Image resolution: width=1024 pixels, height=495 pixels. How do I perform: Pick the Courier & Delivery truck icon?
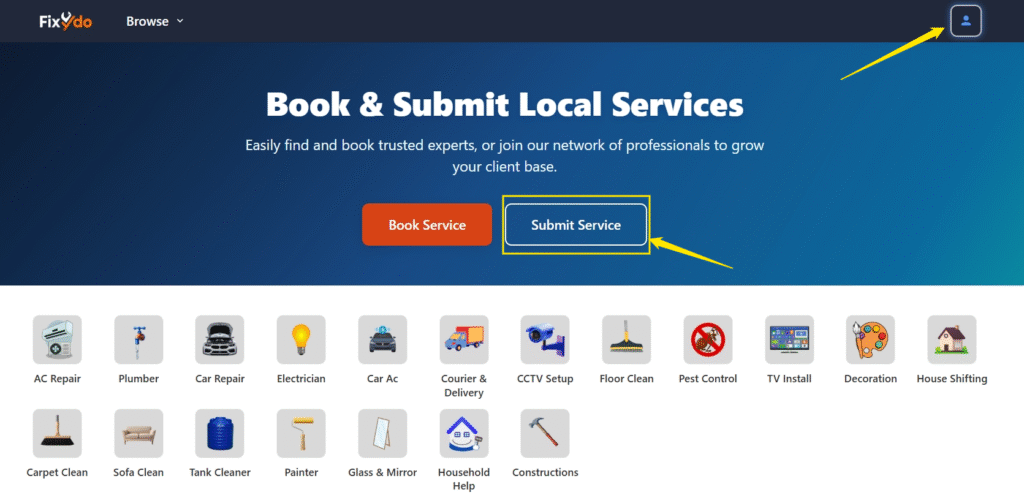pos(464,340)
